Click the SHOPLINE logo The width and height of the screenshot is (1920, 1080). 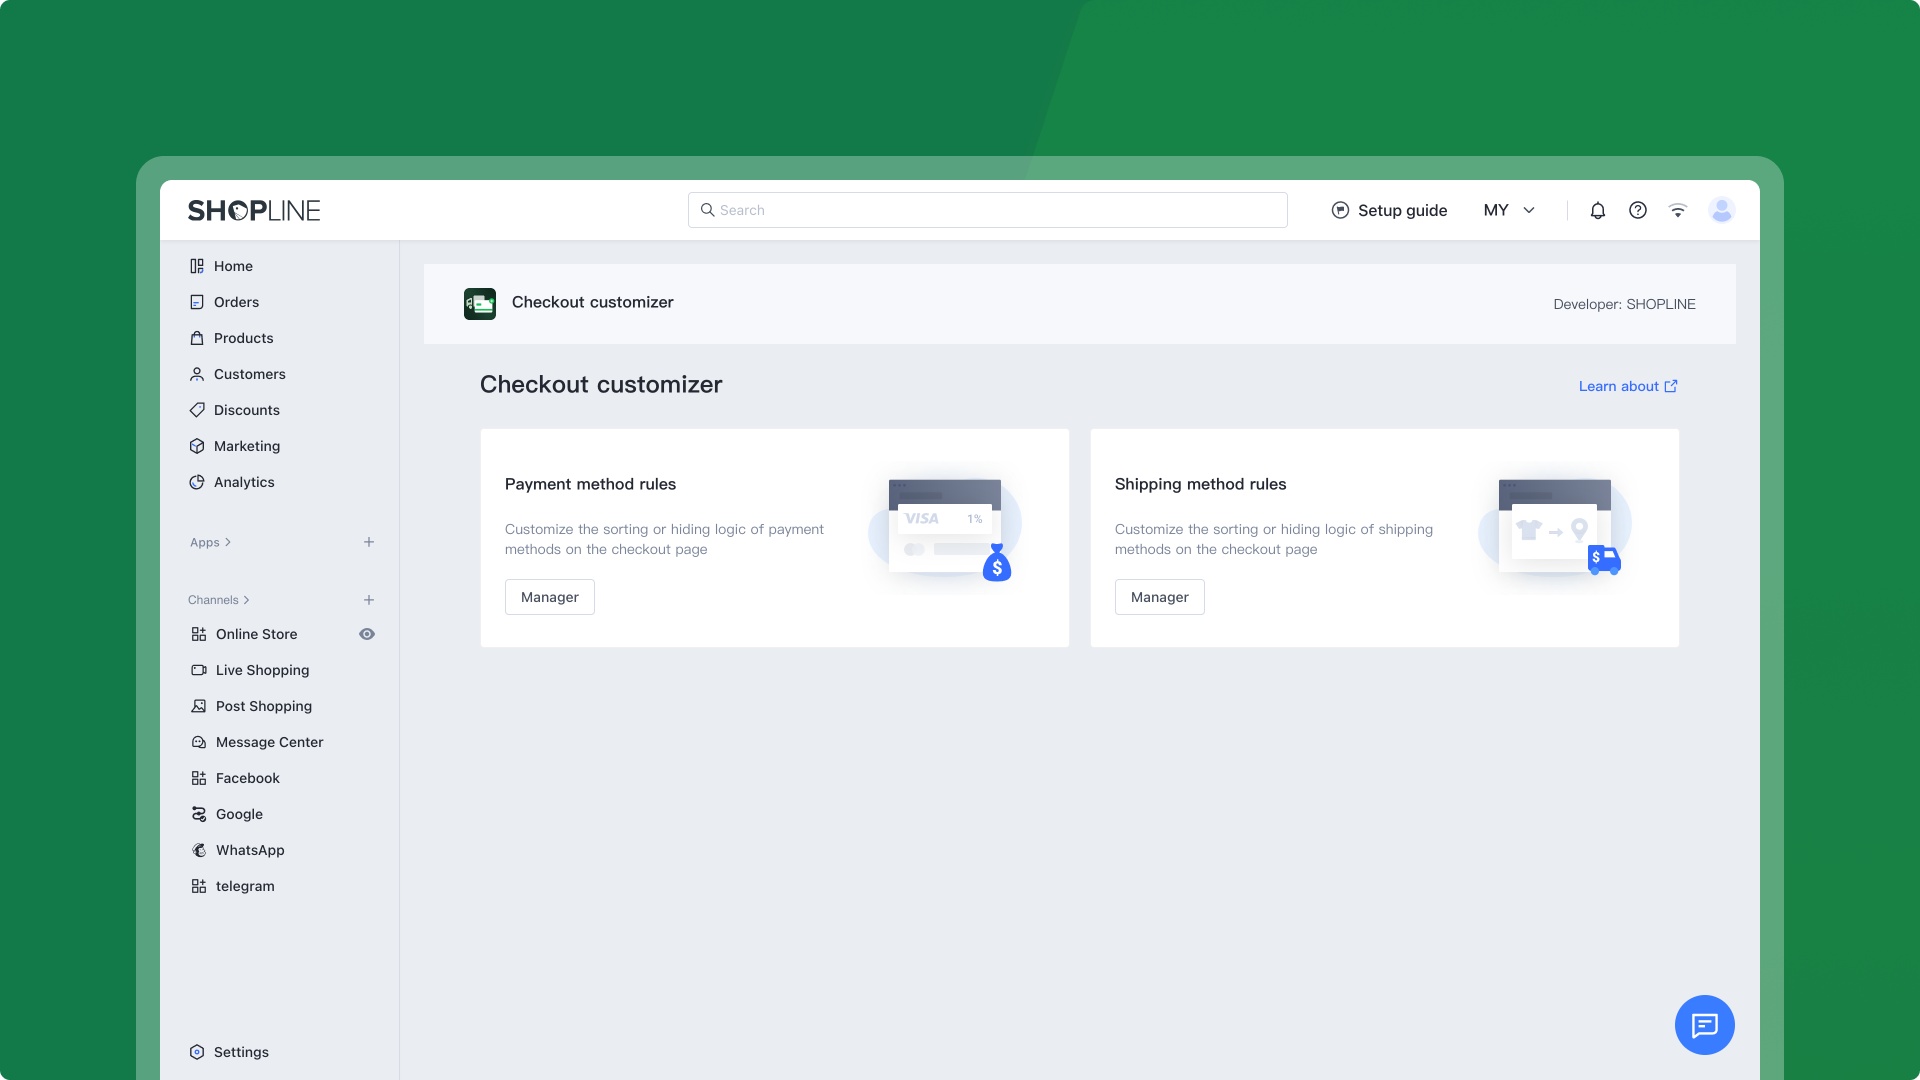pos(254,210)
